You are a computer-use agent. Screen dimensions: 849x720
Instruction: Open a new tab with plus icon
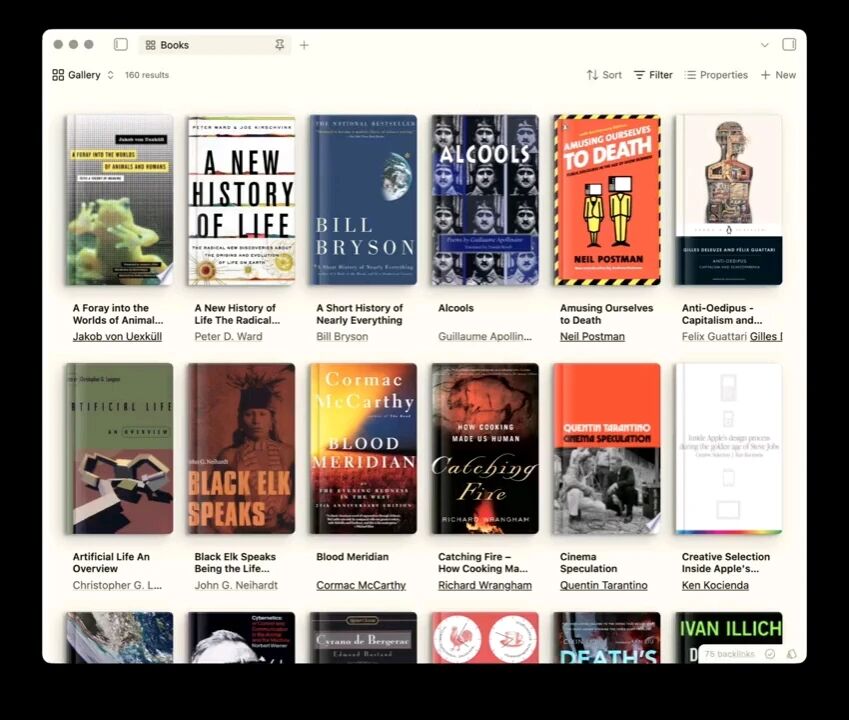point(304,45)
